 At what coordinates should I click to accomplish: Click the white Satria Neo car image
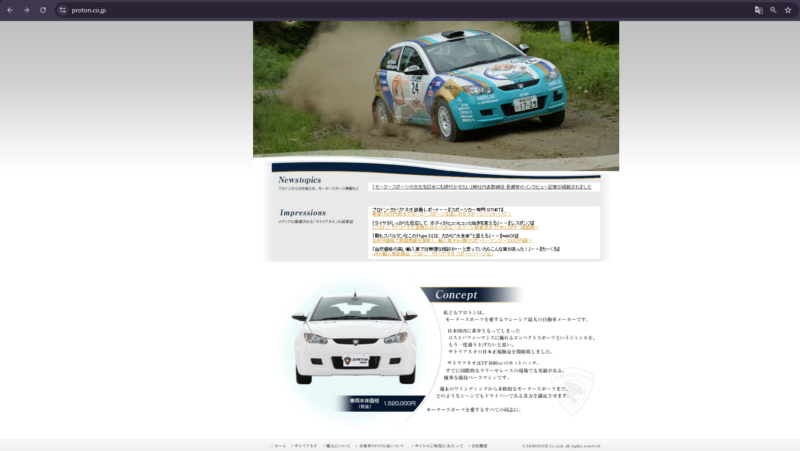pyautogui.click(x=356, y=340)
